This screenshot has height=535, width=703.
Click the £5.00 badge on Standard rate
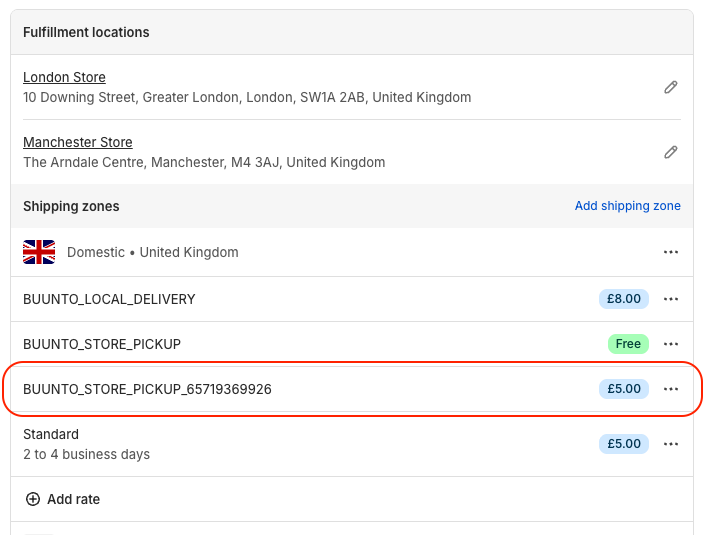pyautogui.click(x=624, y=444)
